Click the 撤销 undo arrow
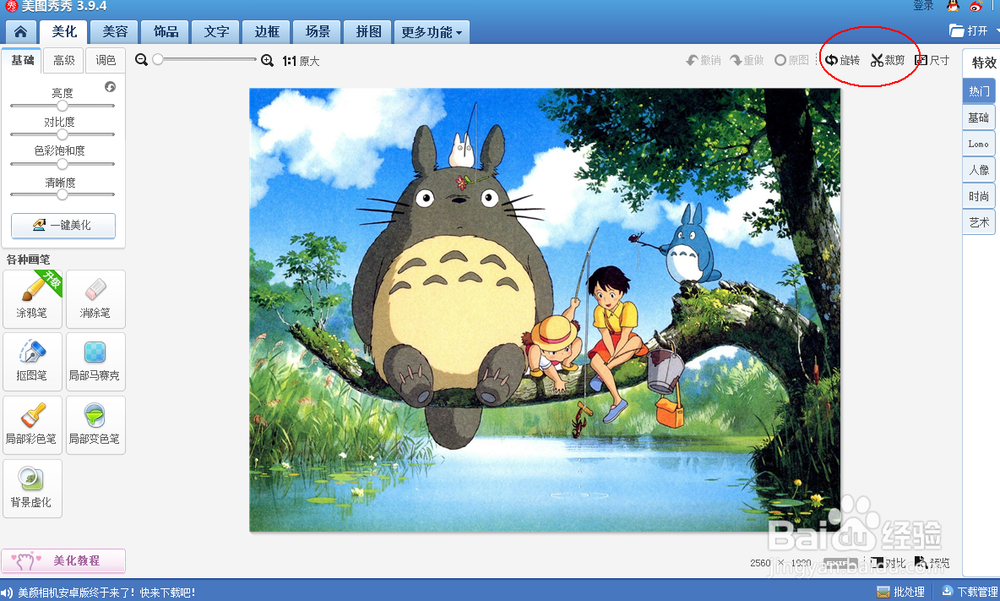The height and width of the screenshot is (601, 1000). pos(703,61)
